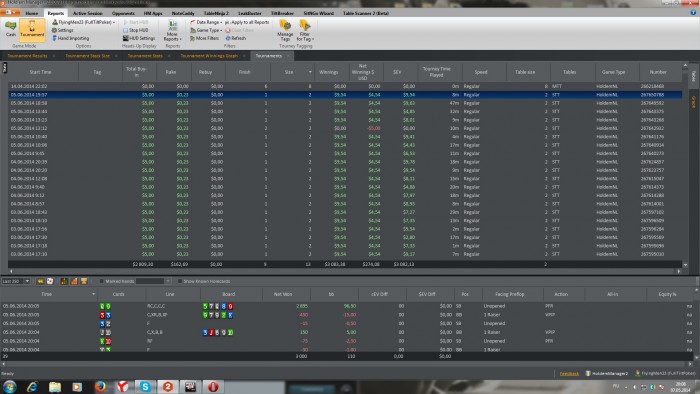The height and width of the screenshot is (394, 700).
Task: Open the collapsed Graph side panel
Action: coord(694,102)
